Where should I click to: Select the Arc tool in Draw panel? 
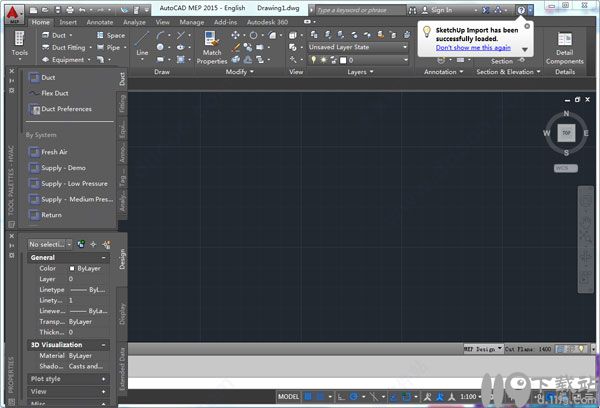tap(160, 35)
